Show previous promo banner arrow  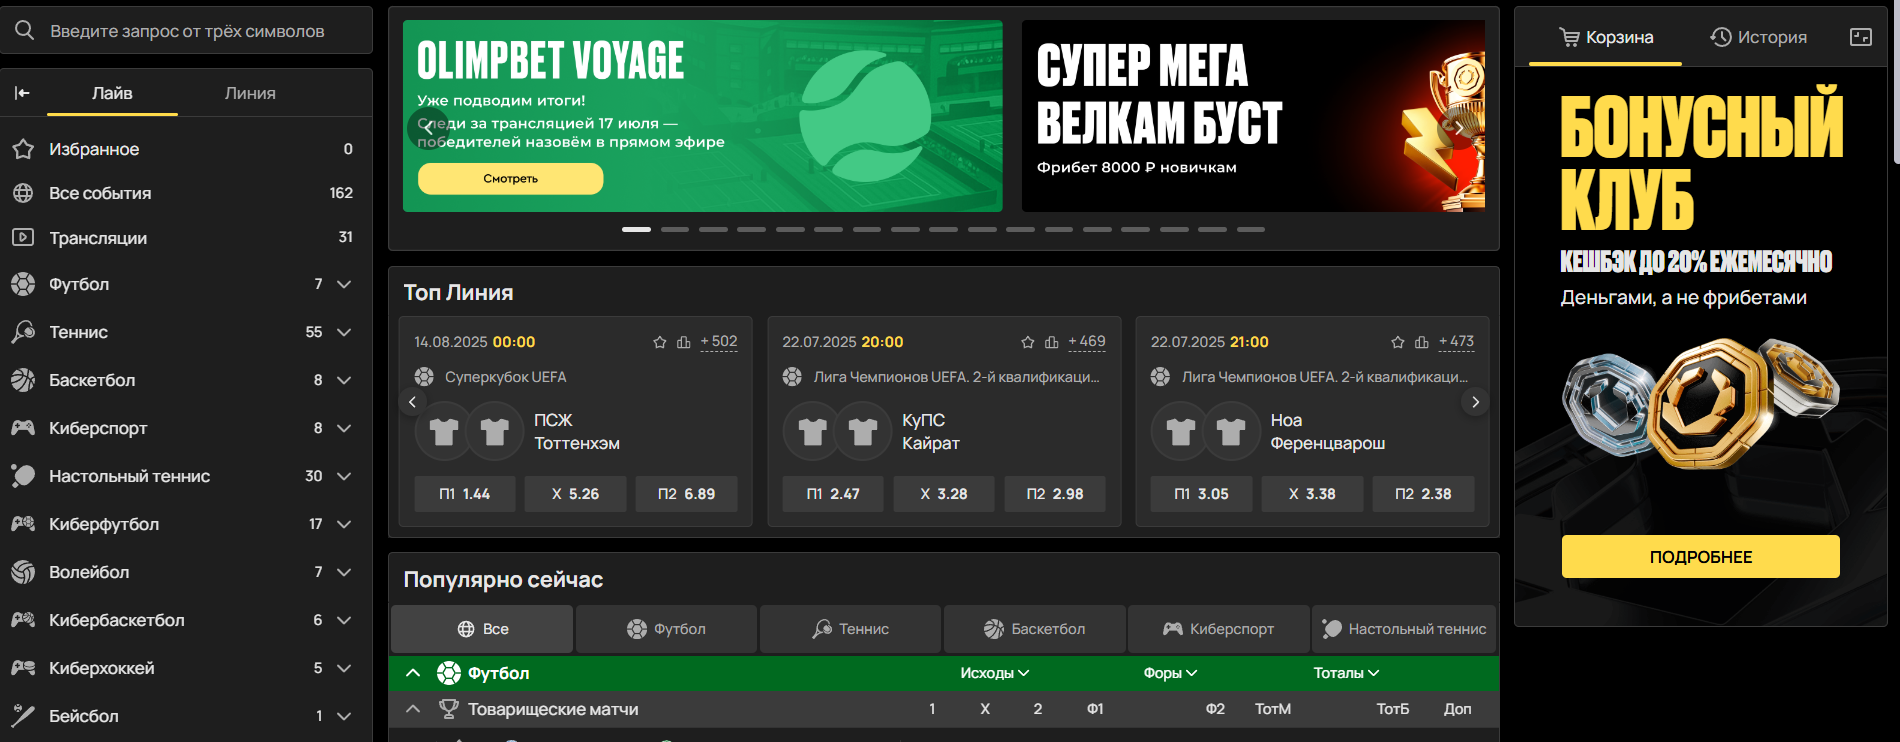point(427,128)
